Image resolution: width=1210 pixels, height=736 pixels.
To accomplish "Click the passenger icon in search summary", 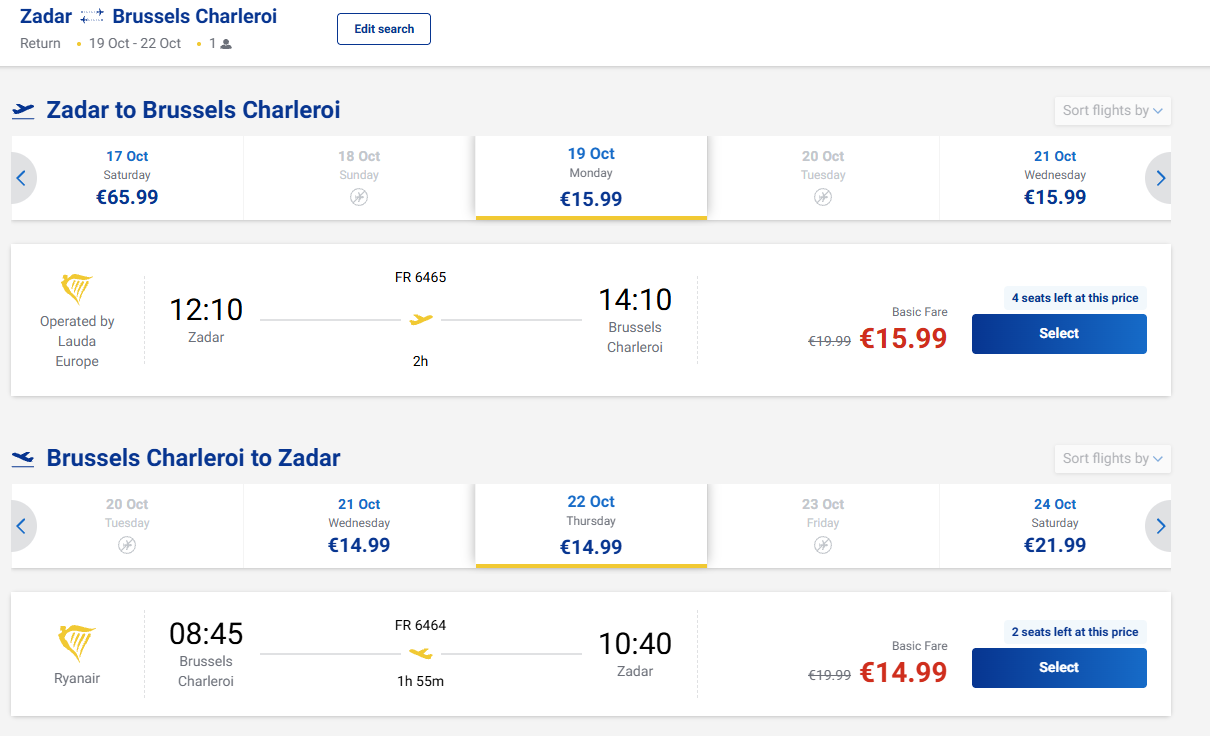I will pyautogui.click(x=226, y=44).
